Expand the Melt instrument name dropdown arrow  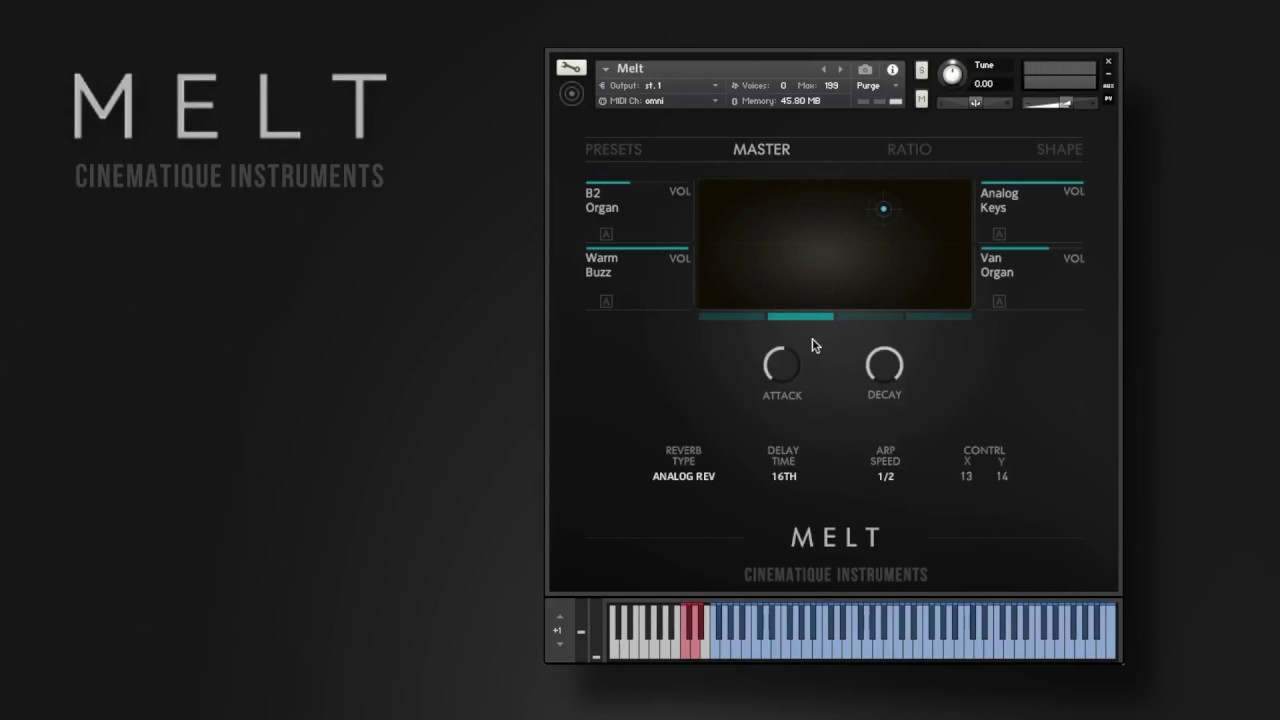pos(605,69)
